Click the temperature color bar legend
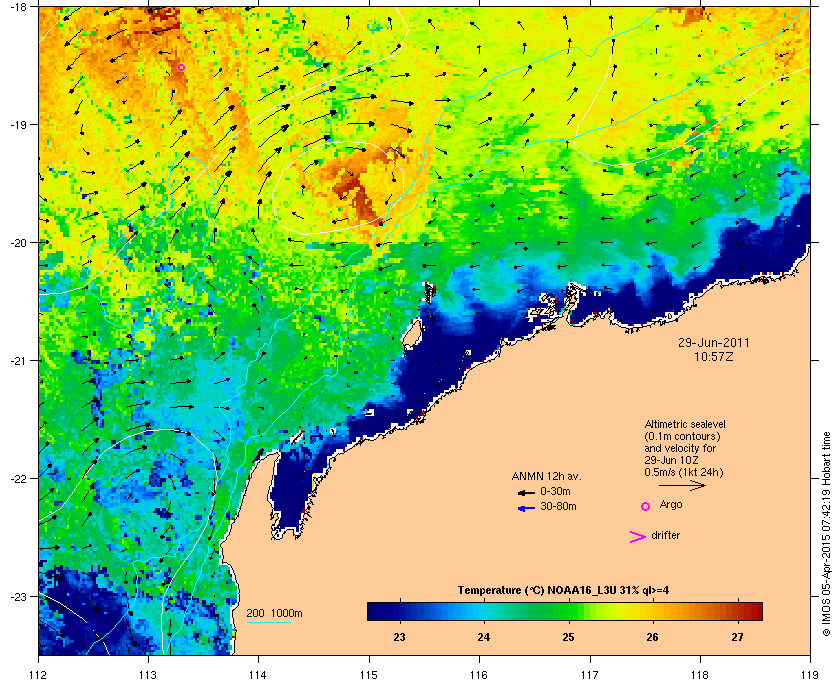Image resolution: width=840 pixels, height=680 pixels. pyautogui.click(x=565, y=611)
